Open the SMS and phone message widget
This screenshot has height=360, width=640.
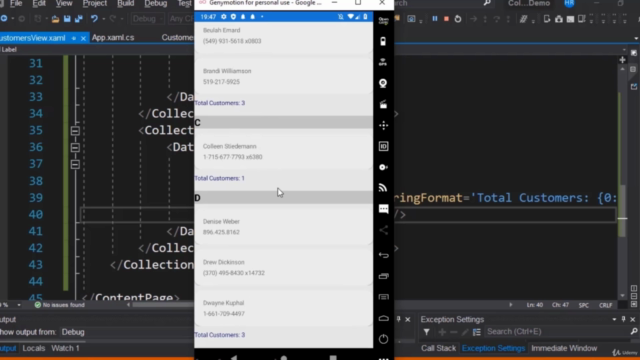(383, 209)
